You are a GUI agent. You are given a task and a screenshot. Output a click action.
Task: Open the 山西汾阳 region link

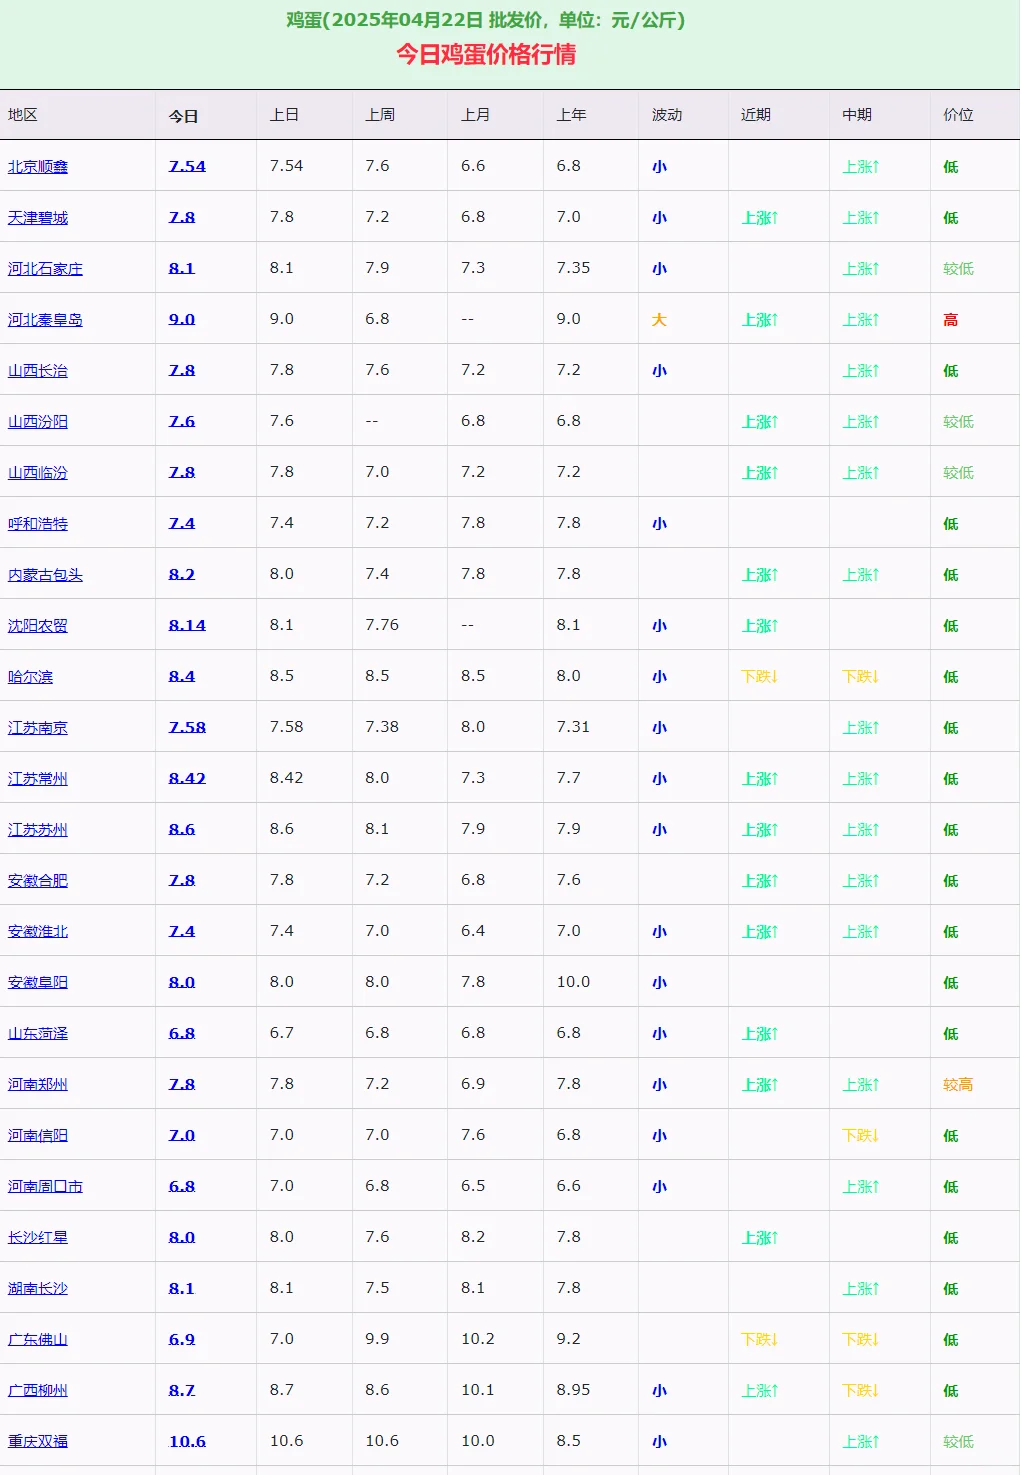pyautogui.click(x=38, y=422)
